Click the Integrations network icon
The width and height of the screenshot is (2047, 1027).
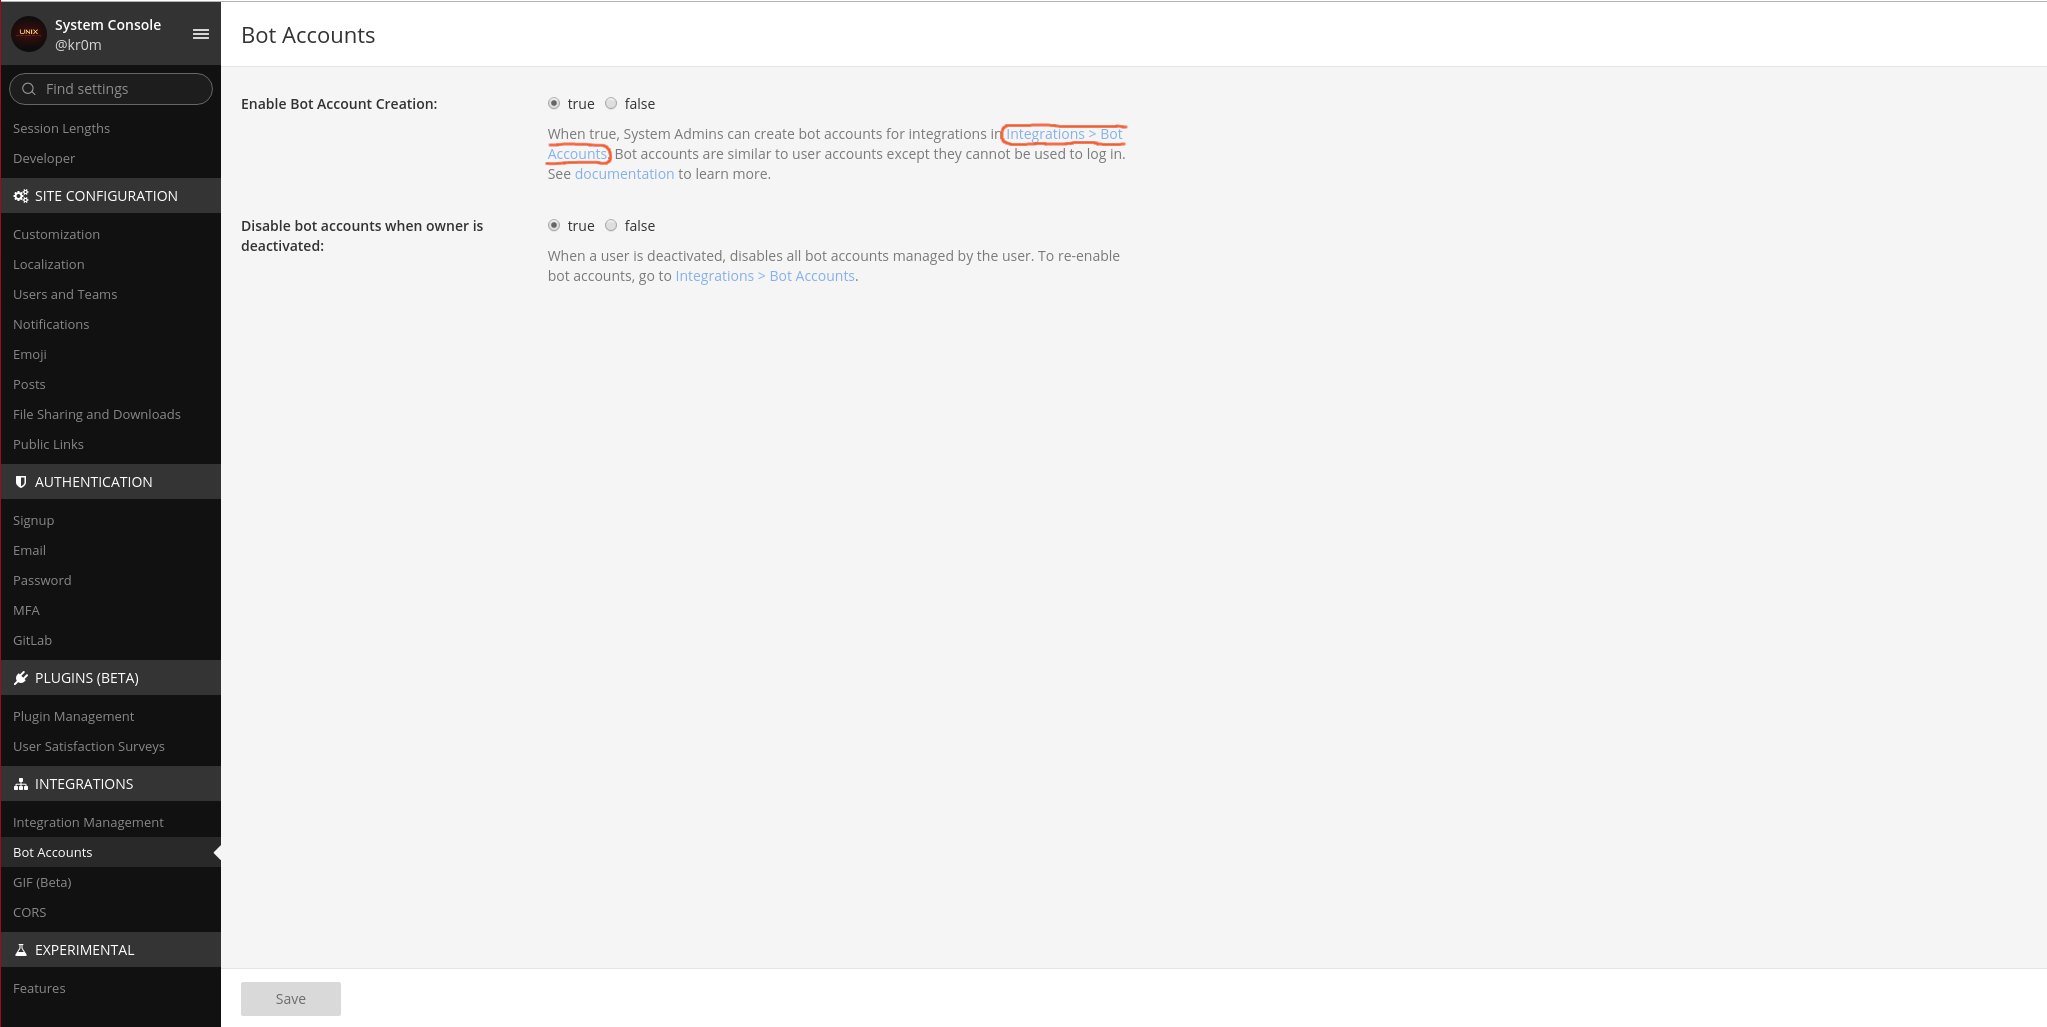21,784
